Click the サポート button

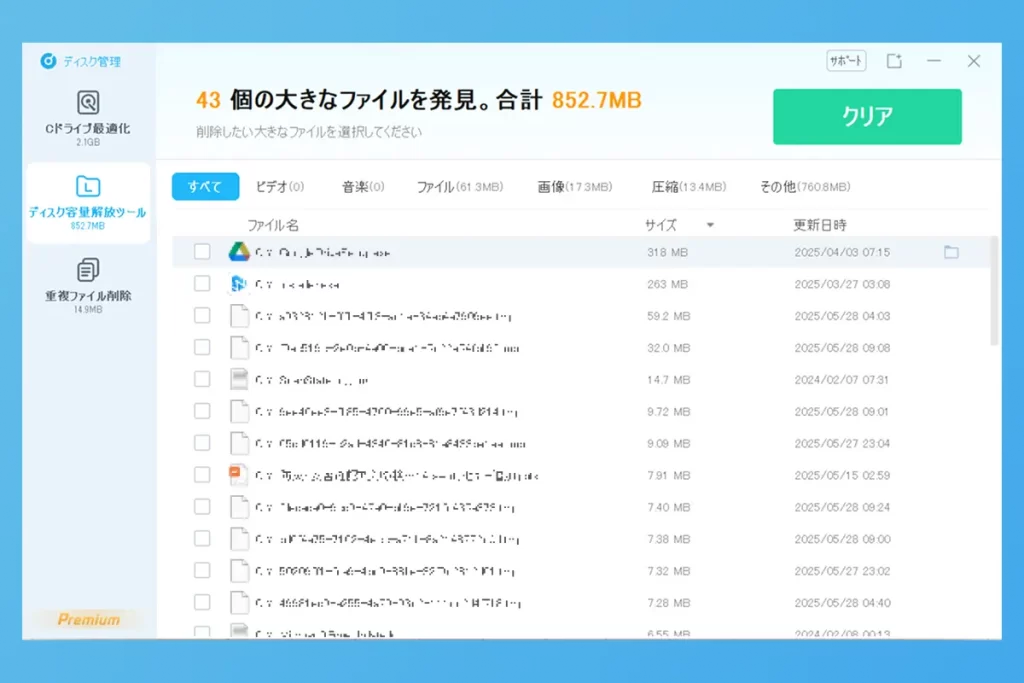[x=846, y=61]
